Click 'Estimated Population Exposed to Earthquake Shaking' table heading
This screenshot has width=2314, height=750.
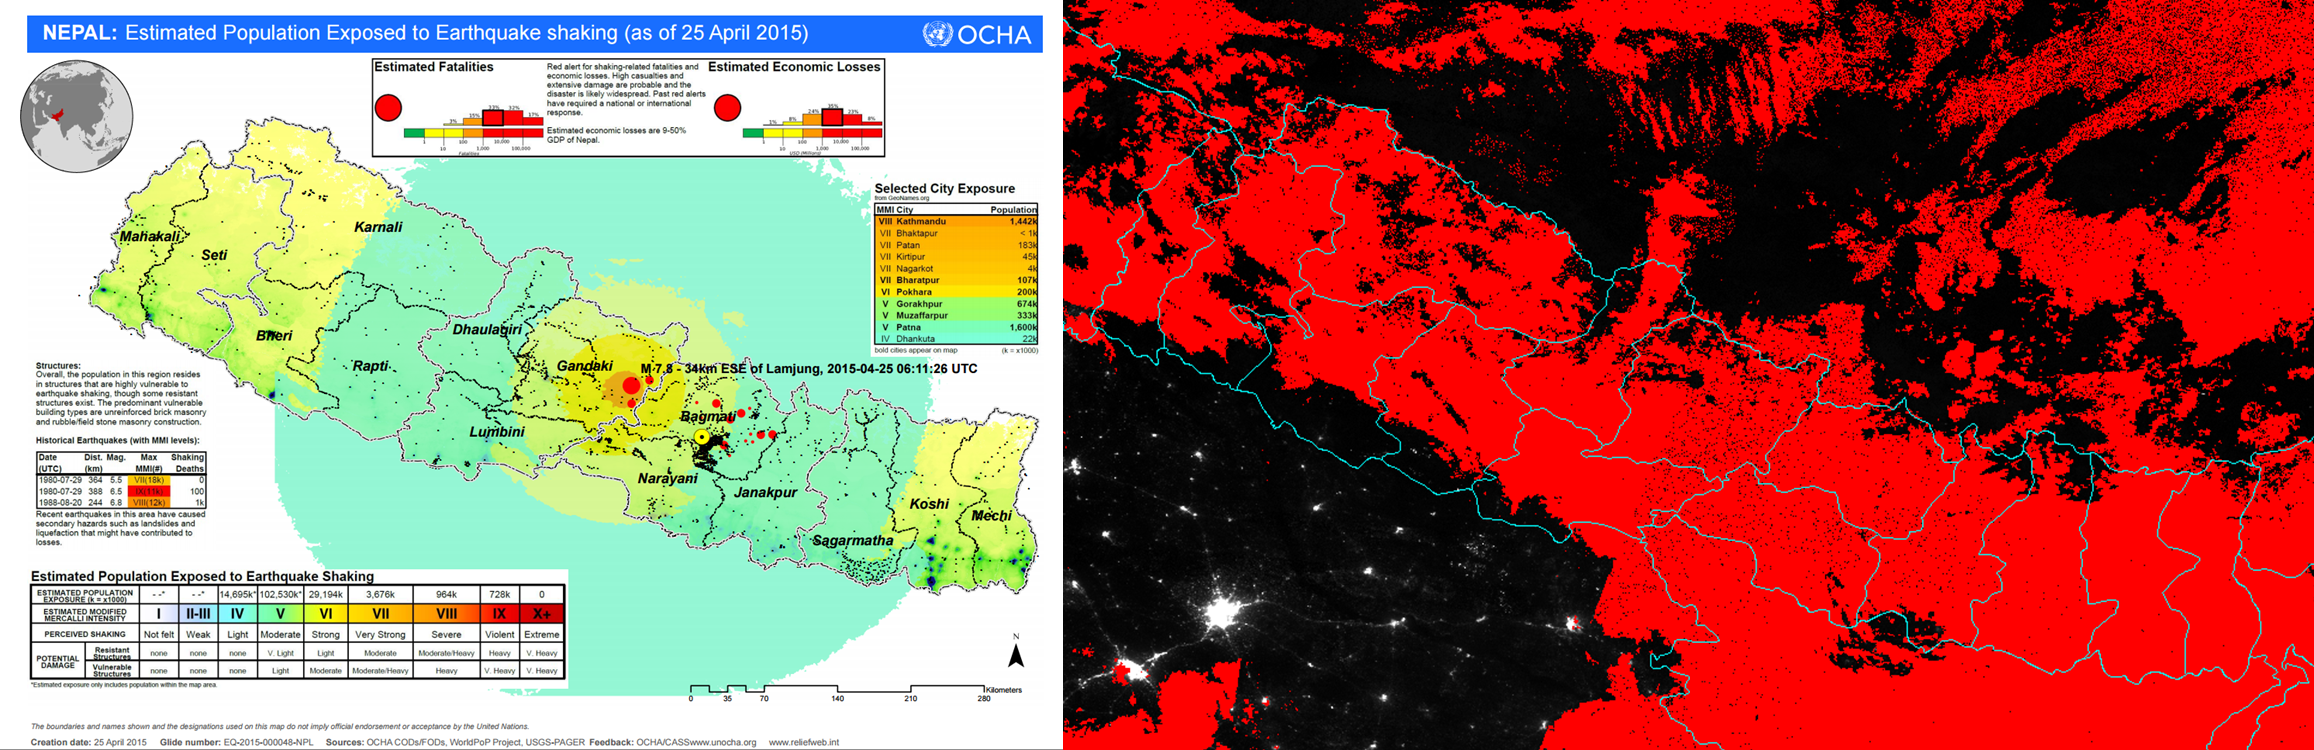pos(203,577)
